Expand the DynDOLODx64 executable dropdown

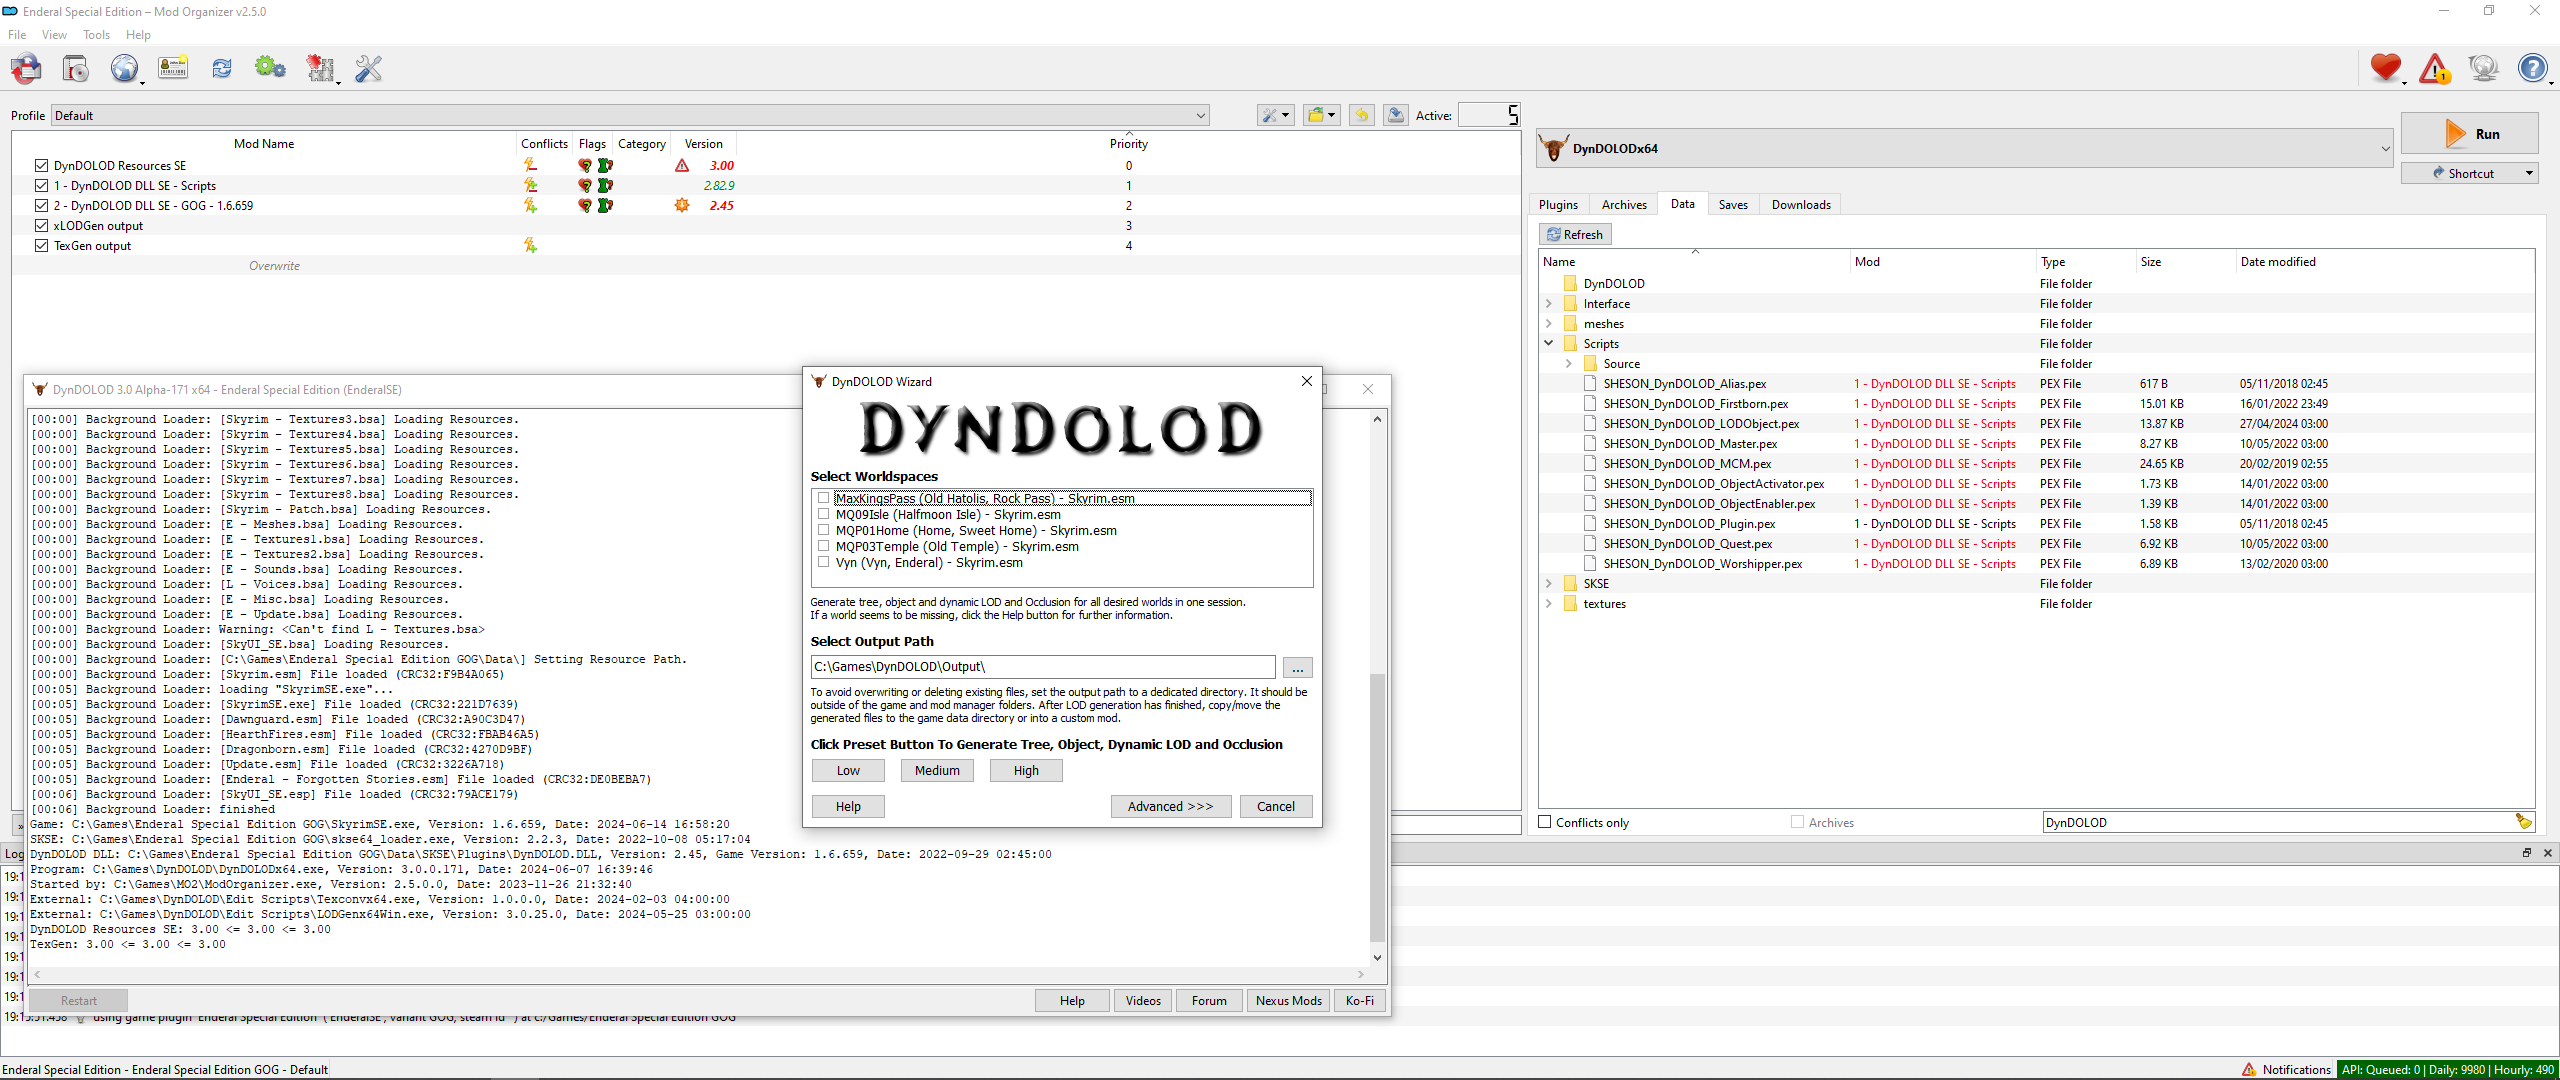click(2385, 149)
